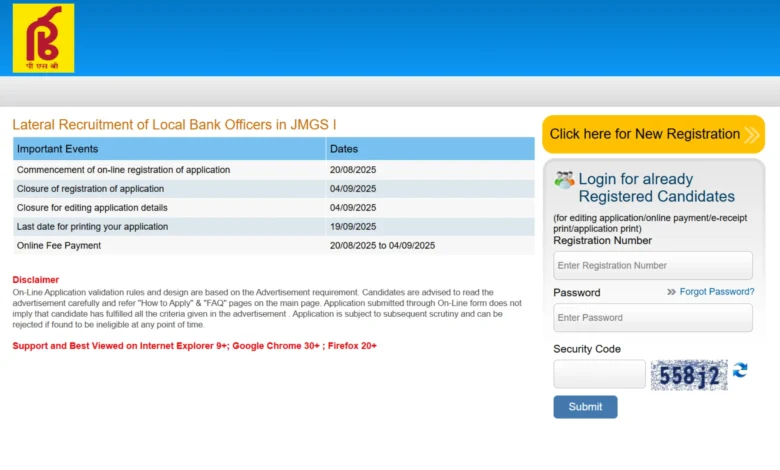
Task: Click the 'Support and Best Viewed' browser notice
Action: click(x=195, y=346)
